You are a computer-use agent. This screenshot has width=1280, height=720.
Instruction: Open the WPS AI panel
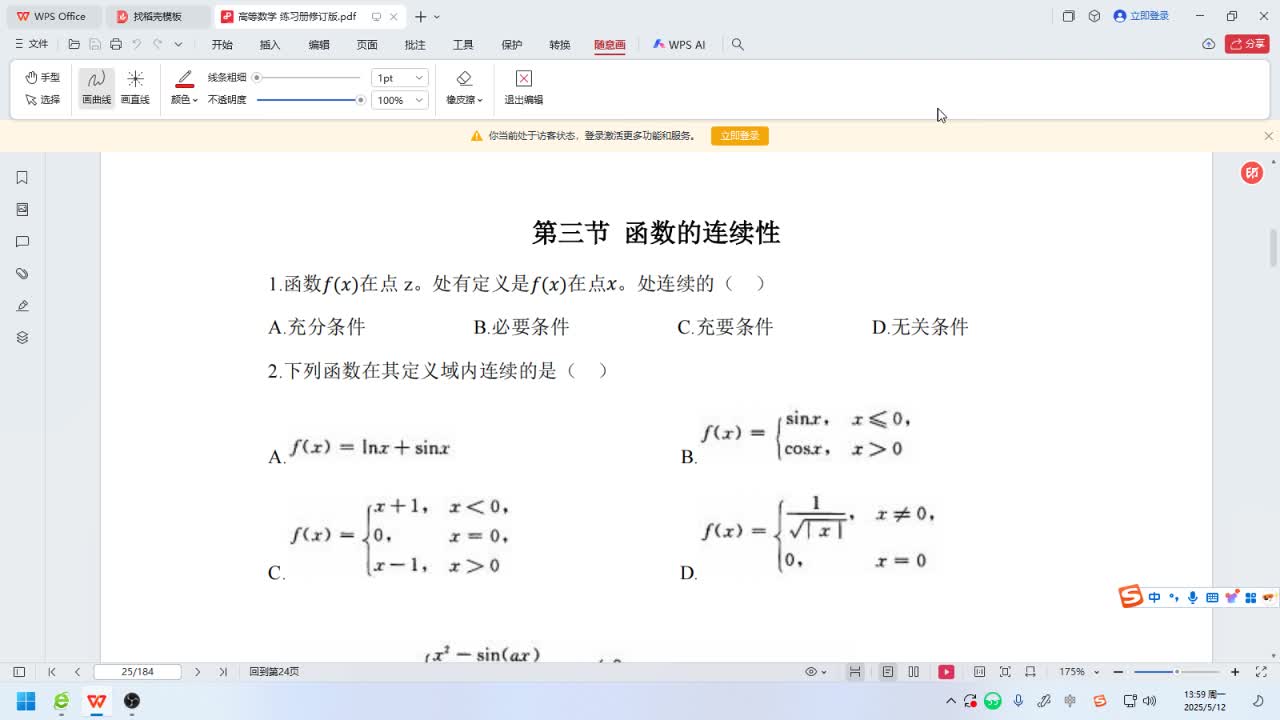pyautogui.click(x=679, y=45)
